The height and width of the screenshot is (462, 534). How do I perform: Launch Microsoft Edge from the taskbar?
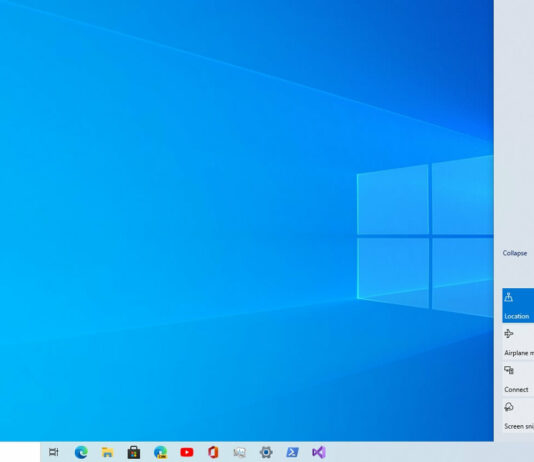click(81, 452)
